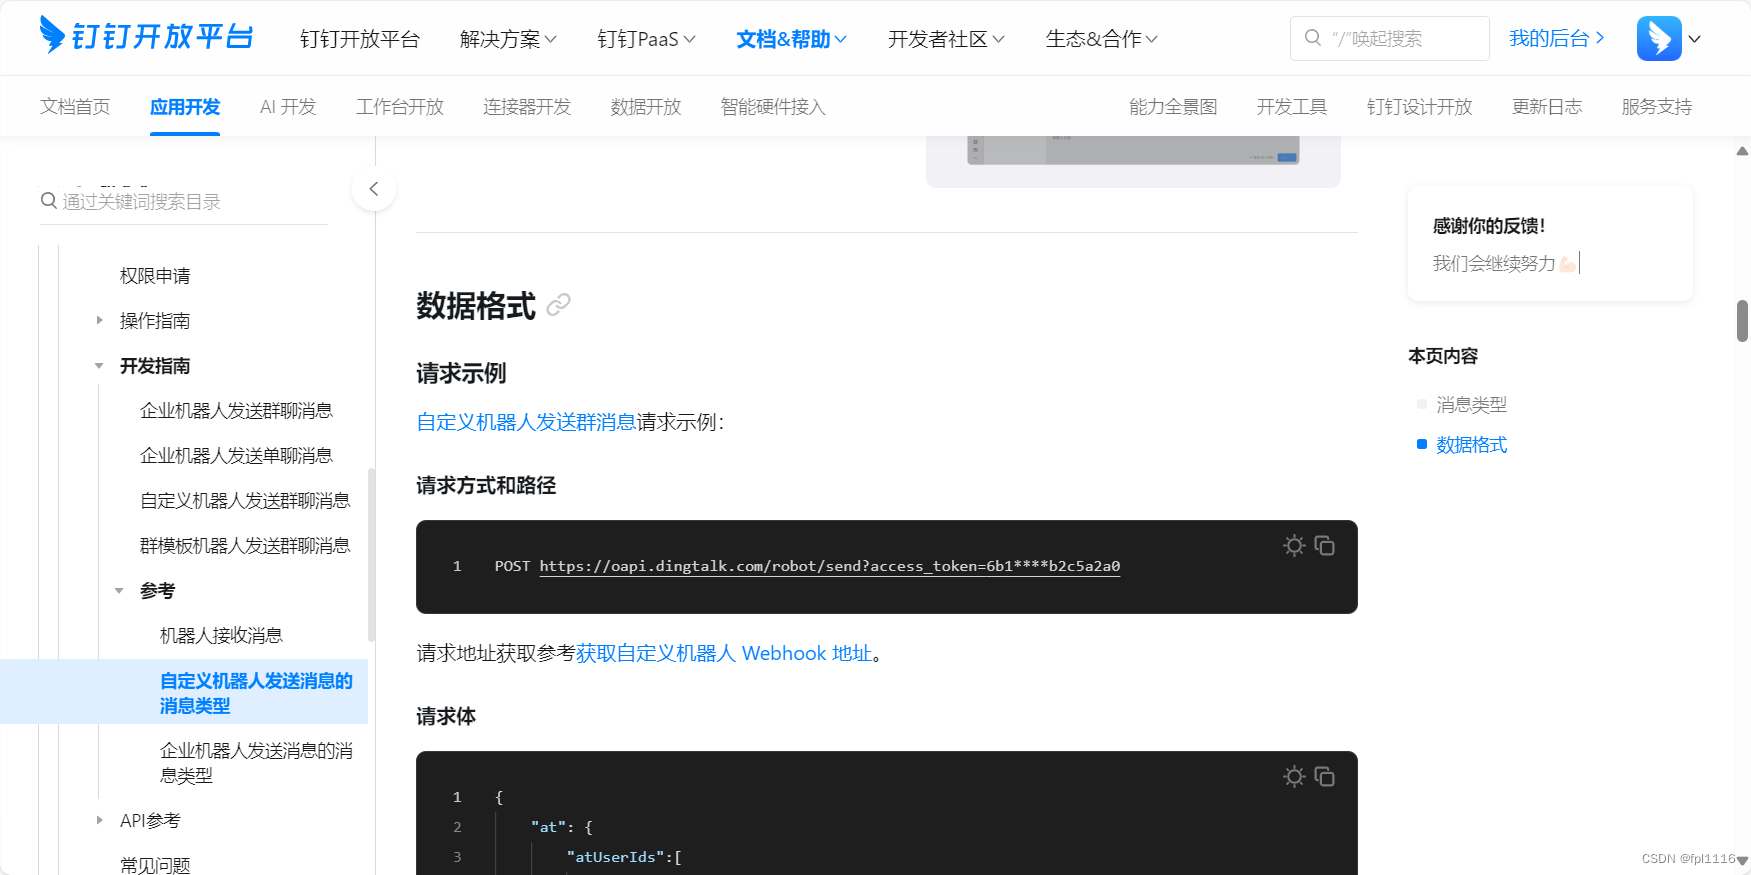1751x875 pixels.
Task: Click the 通过关键词搜索目录 input
Action: (x=184, y=201)
